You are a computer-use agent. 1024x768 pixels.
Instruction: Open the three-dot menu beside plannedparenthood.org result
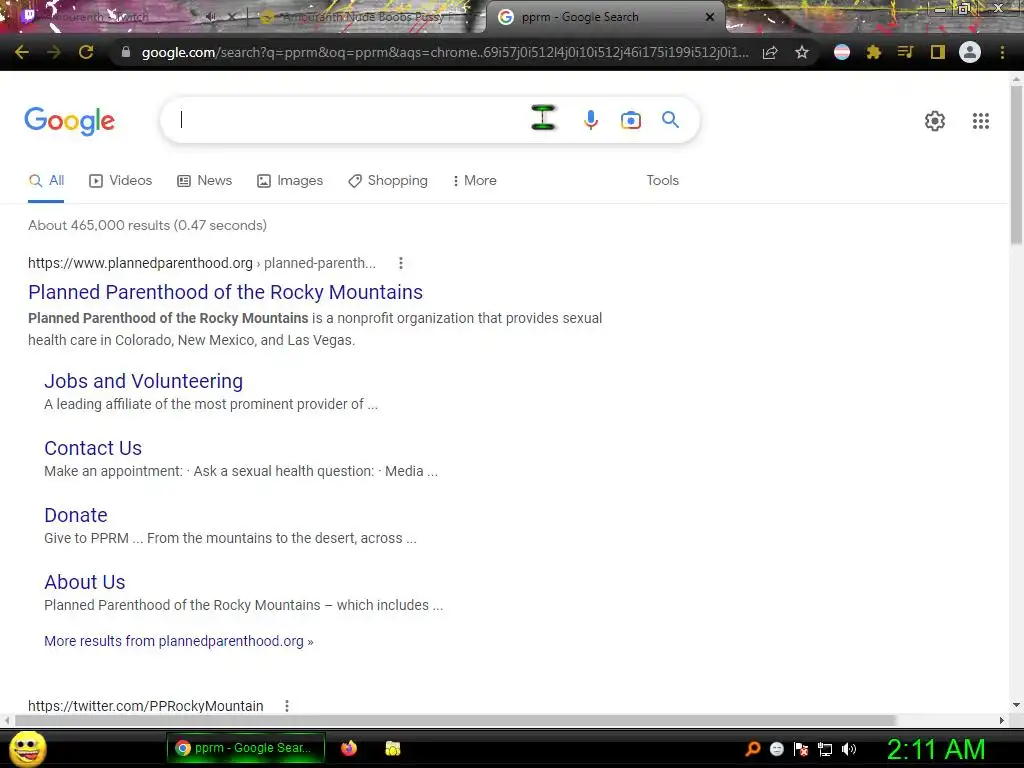tap(401, 263)
